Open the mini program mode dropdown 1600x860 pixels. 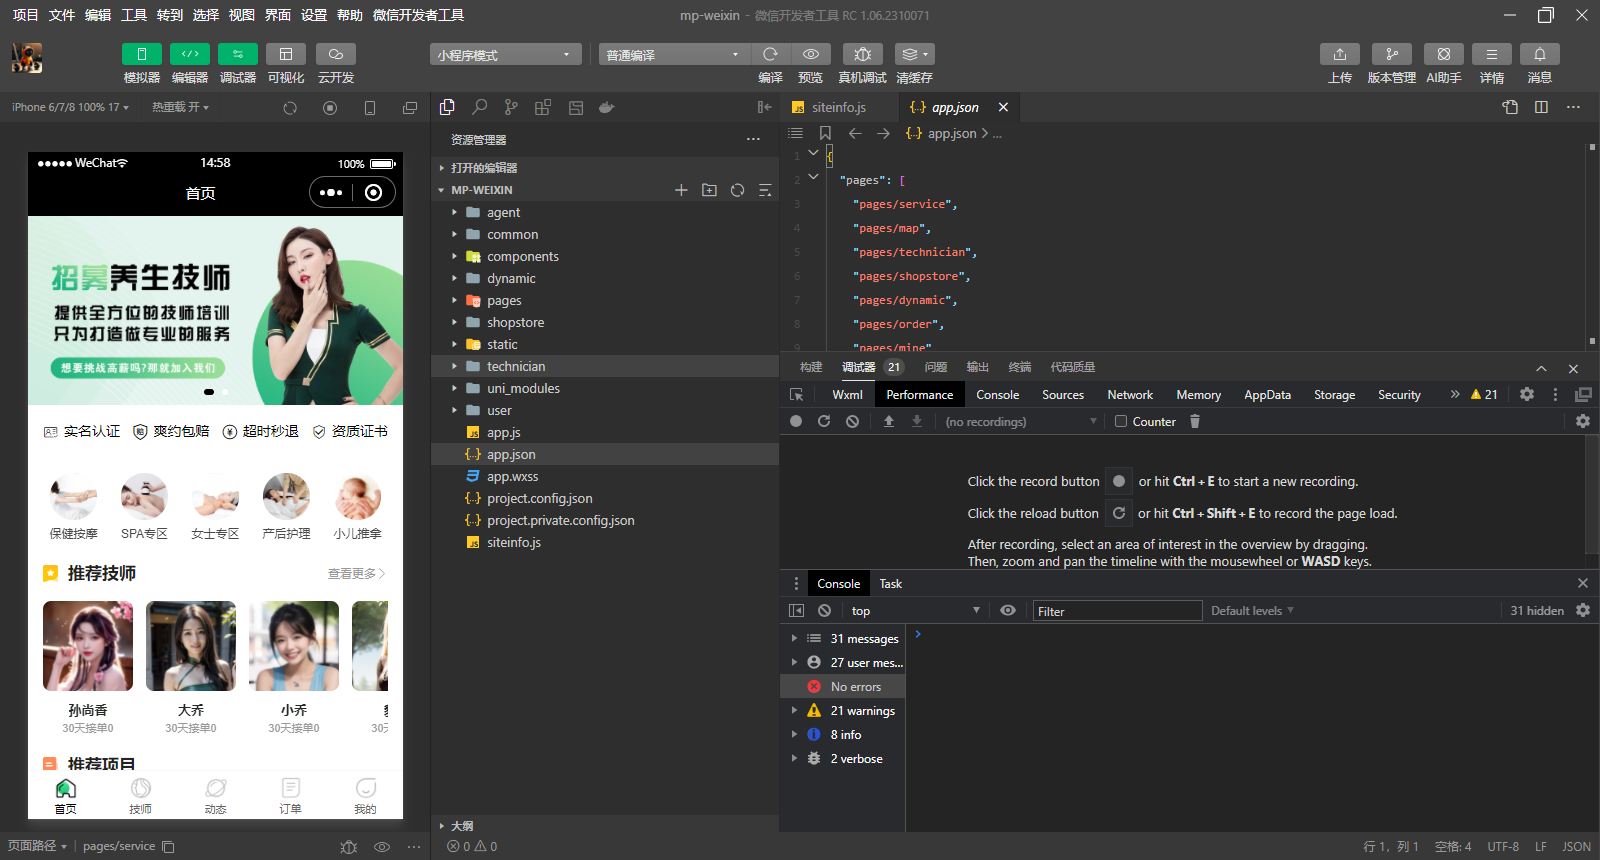click(505, 55)
